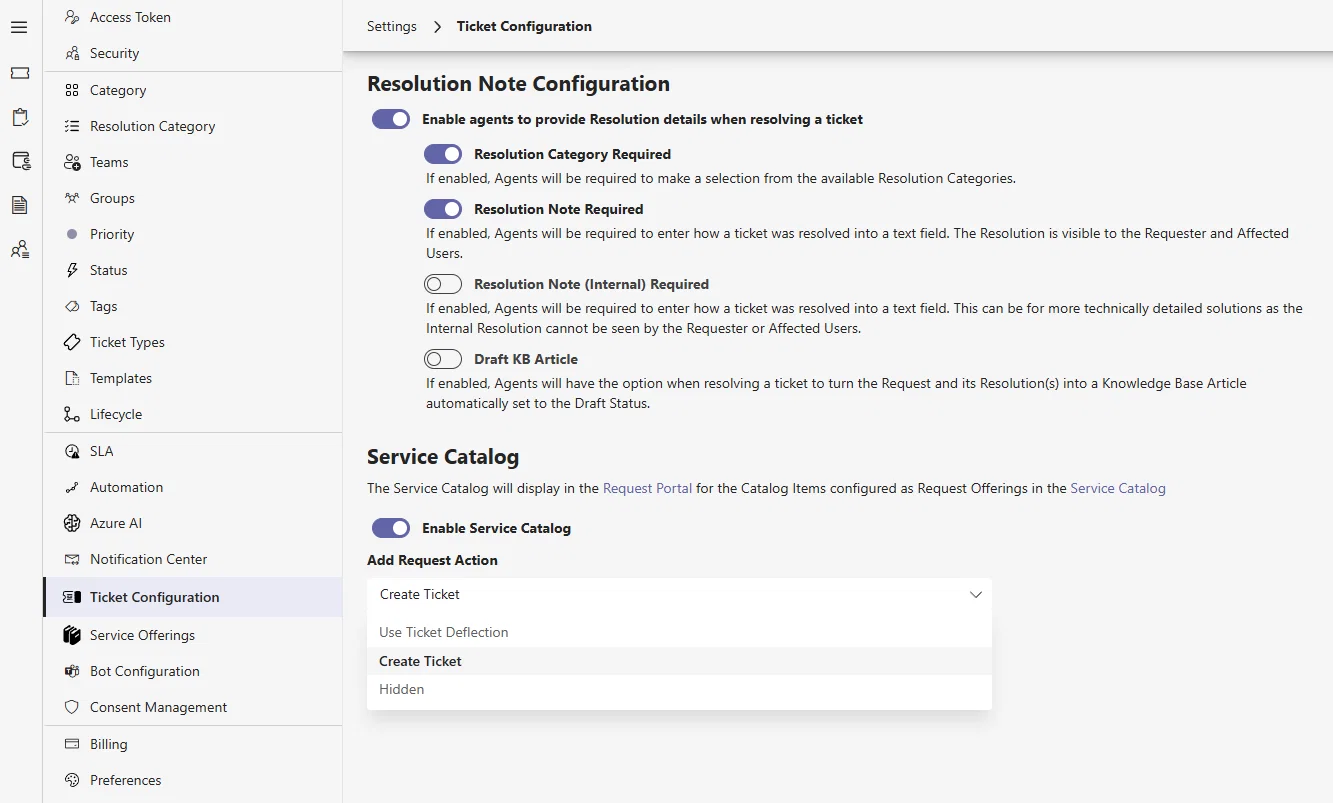The image size is (1333, 803).
Task: Select Create Ticket option in list
Action: point(679,661)
